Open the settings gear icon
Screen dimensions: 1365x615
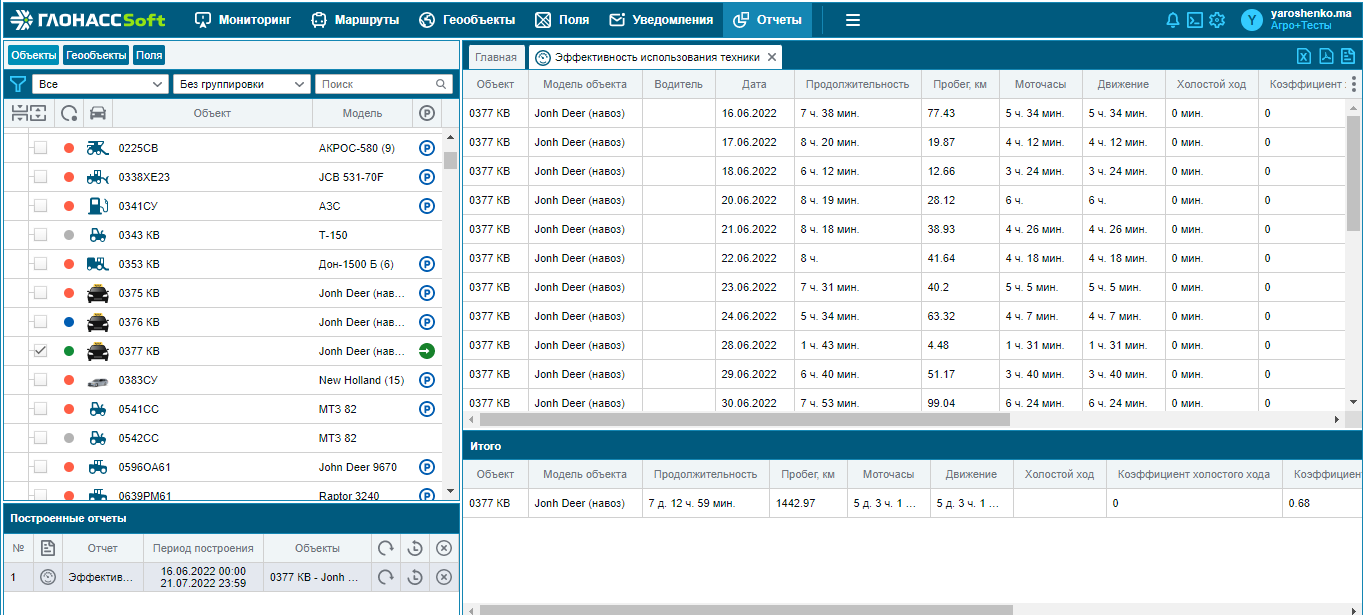pos(1217,20)
